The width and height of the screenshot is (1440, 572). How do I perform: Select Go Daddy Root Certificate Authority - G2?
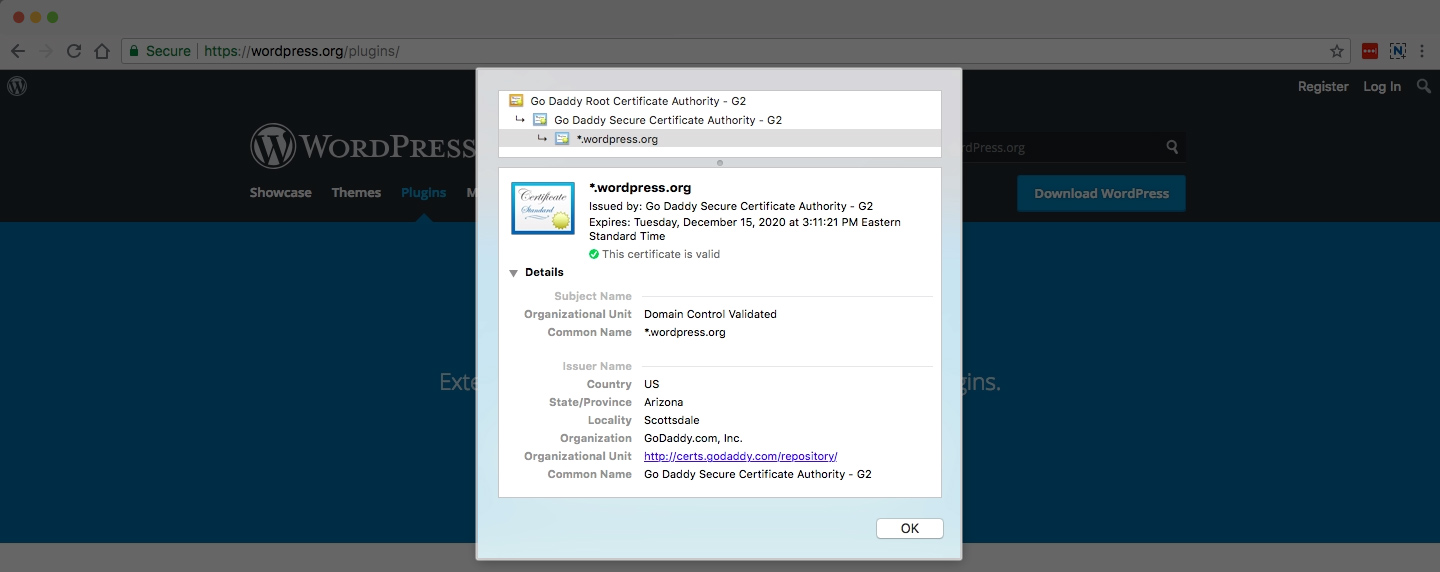click(637, 101)
